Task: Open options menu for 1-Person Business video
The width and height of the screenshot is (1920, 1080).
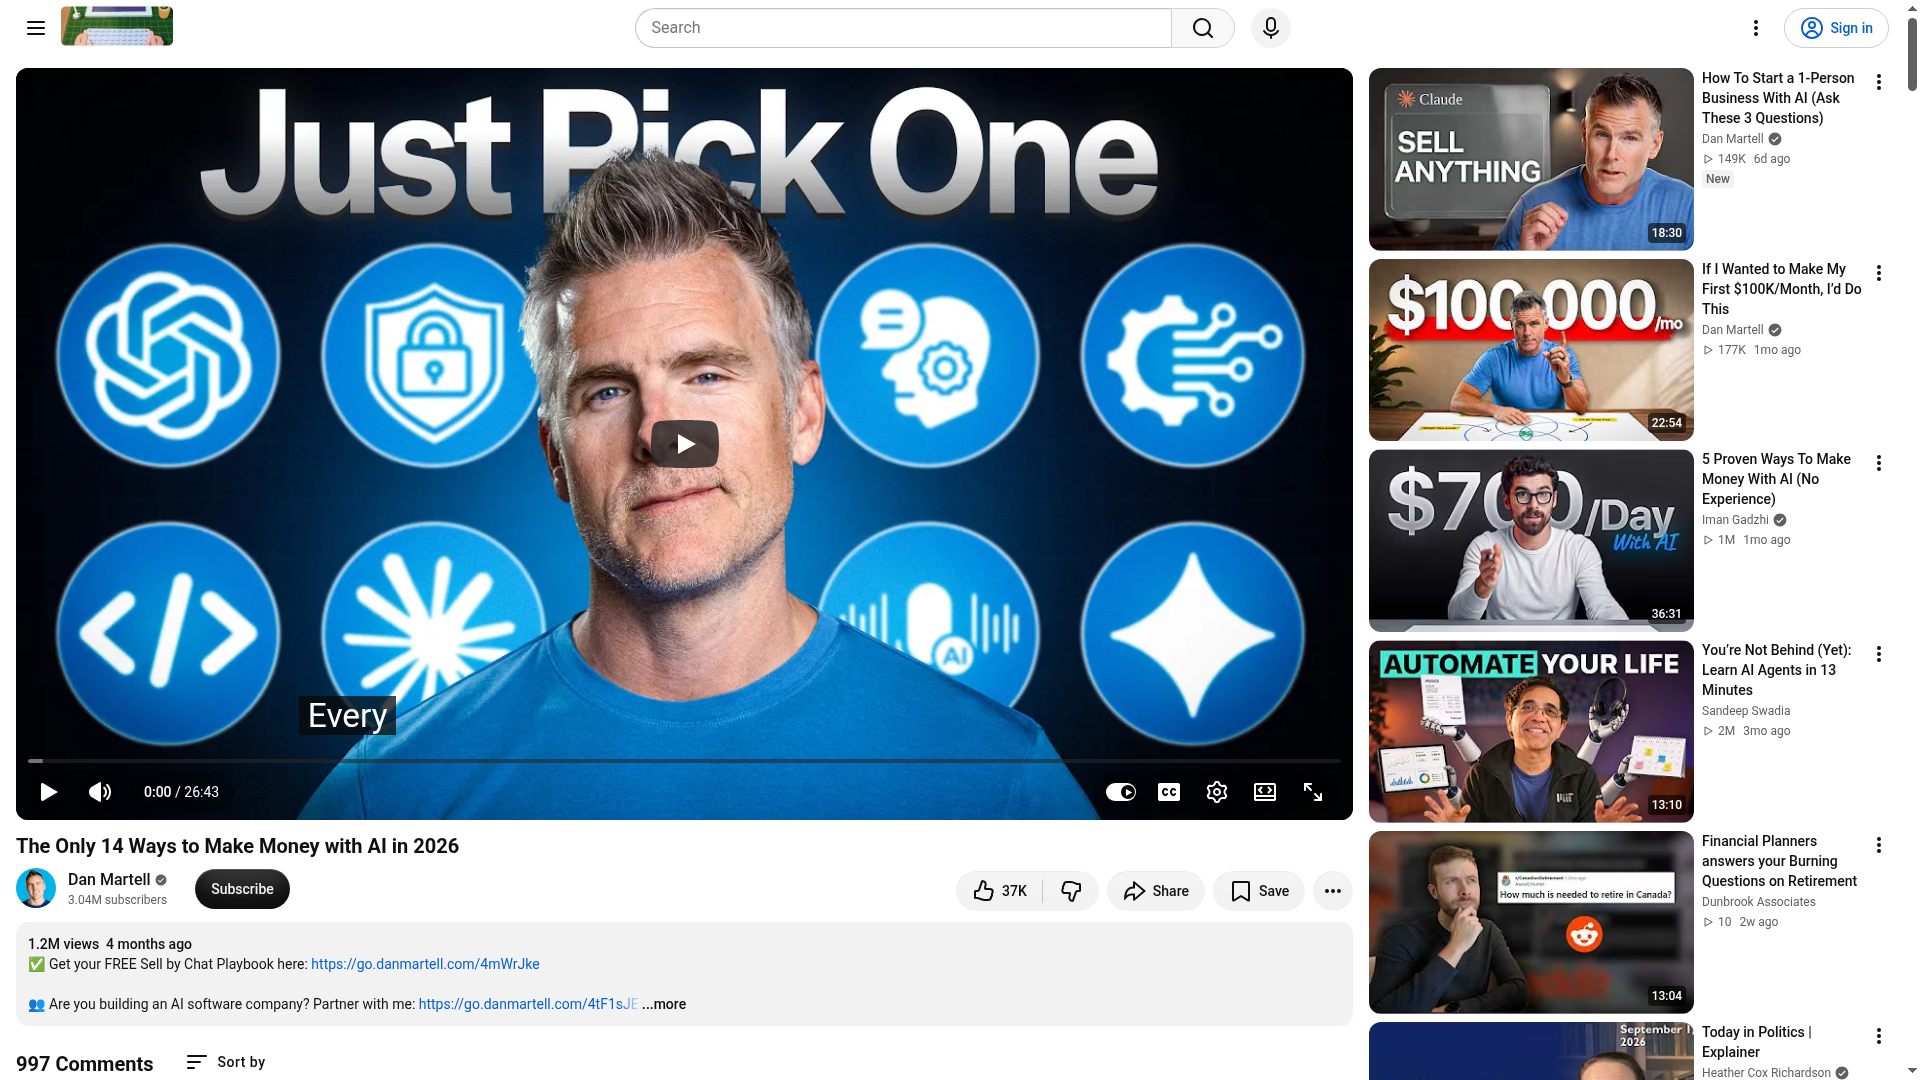Action: 1879,82
